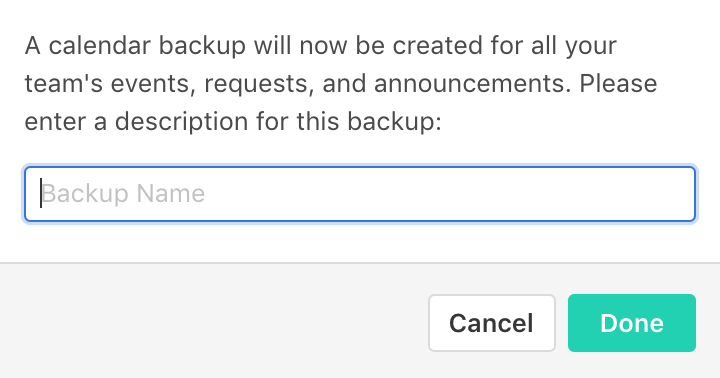Select Cancel to abort backup creation

point(492,323)
